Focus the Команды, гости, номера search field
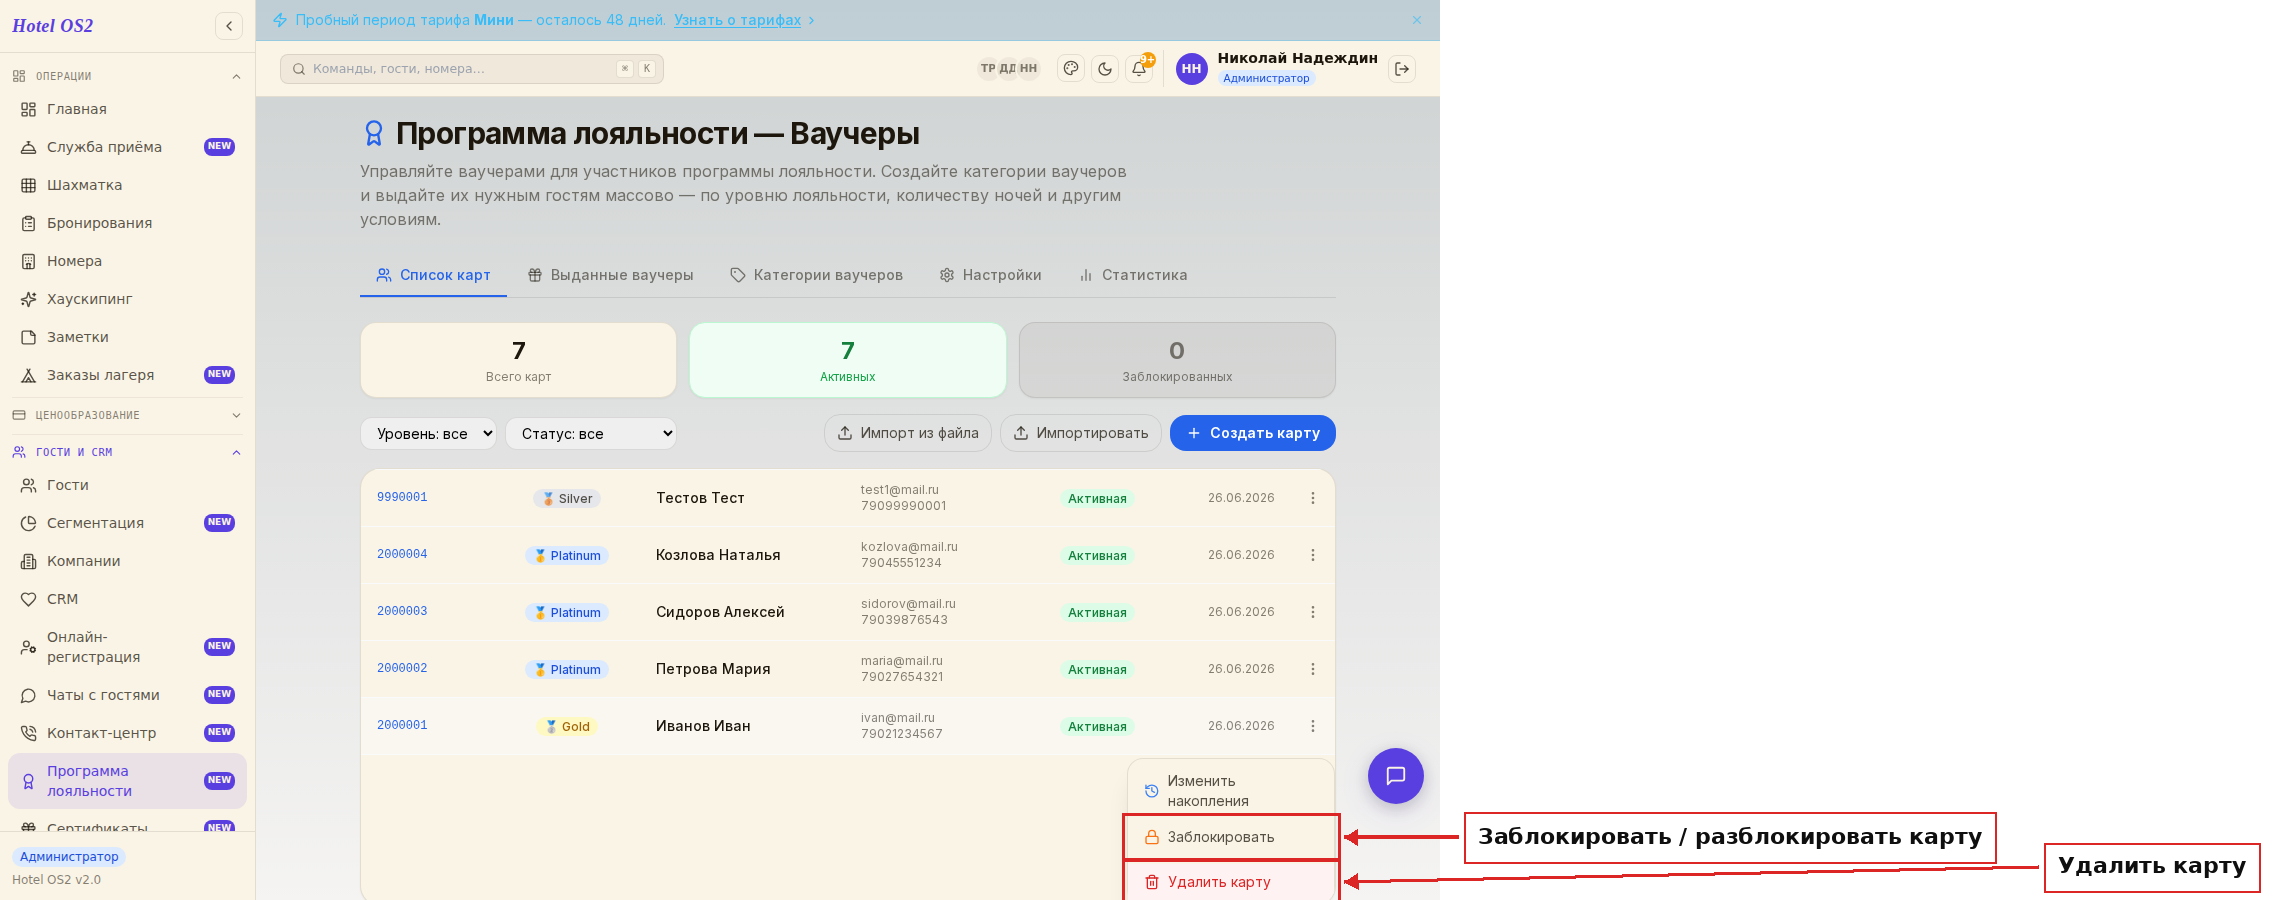2284x900 pixels. pyautogui.click(x=472, y=69)
